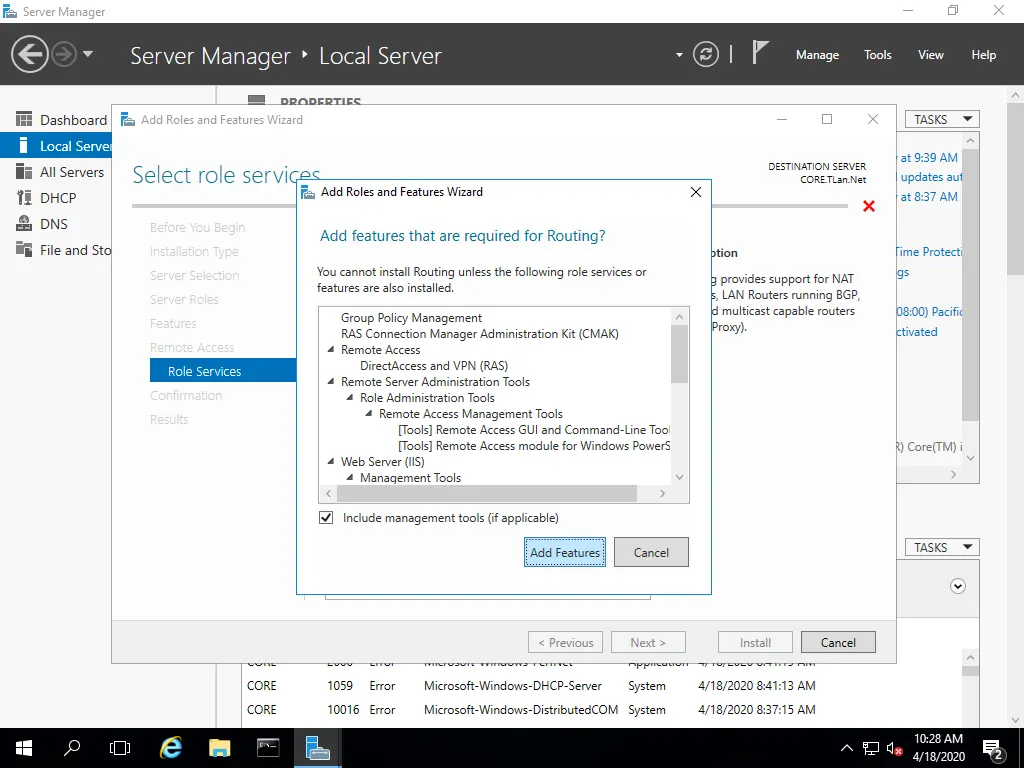Click RAS Connection Manager Administration Kit entry

479,334
